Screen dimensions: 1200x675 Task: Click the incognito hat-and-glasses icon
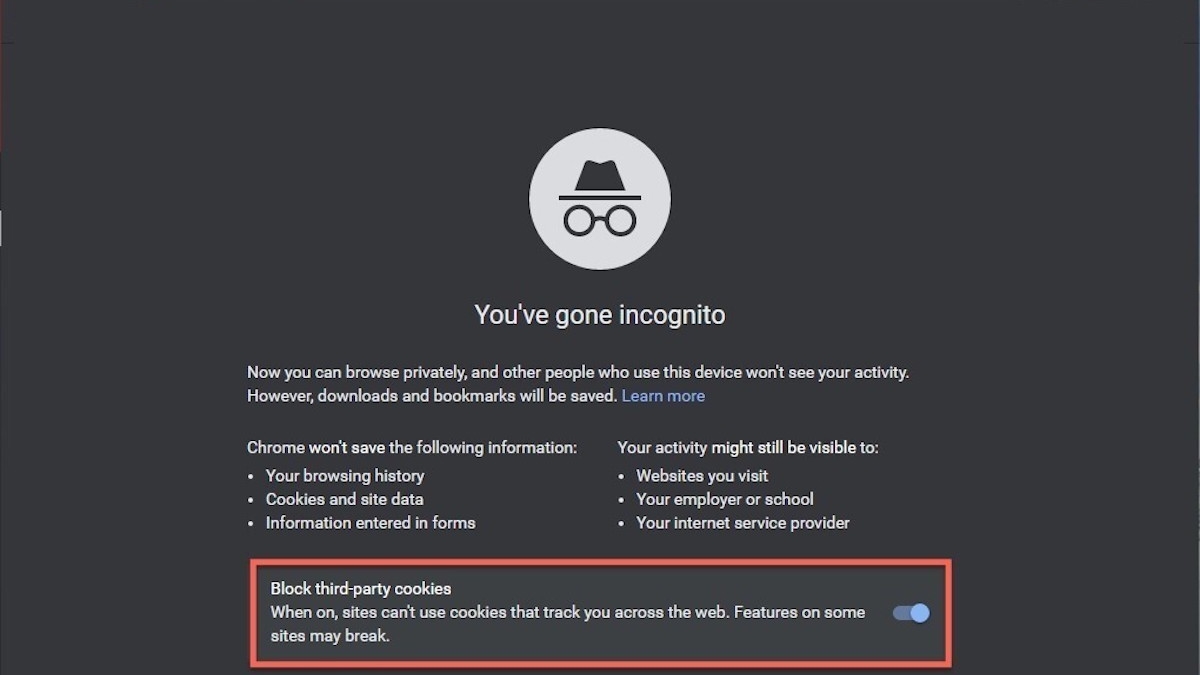point(600,199)
